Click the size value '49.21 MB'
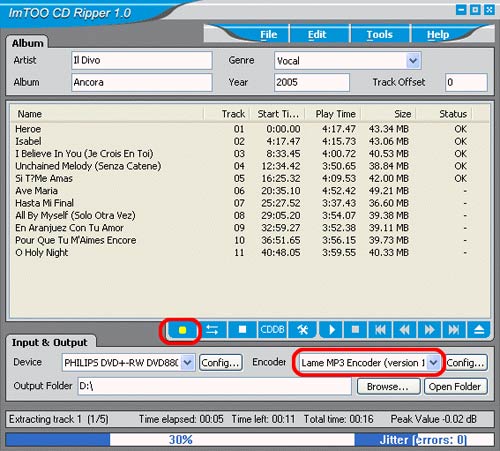 389,191
